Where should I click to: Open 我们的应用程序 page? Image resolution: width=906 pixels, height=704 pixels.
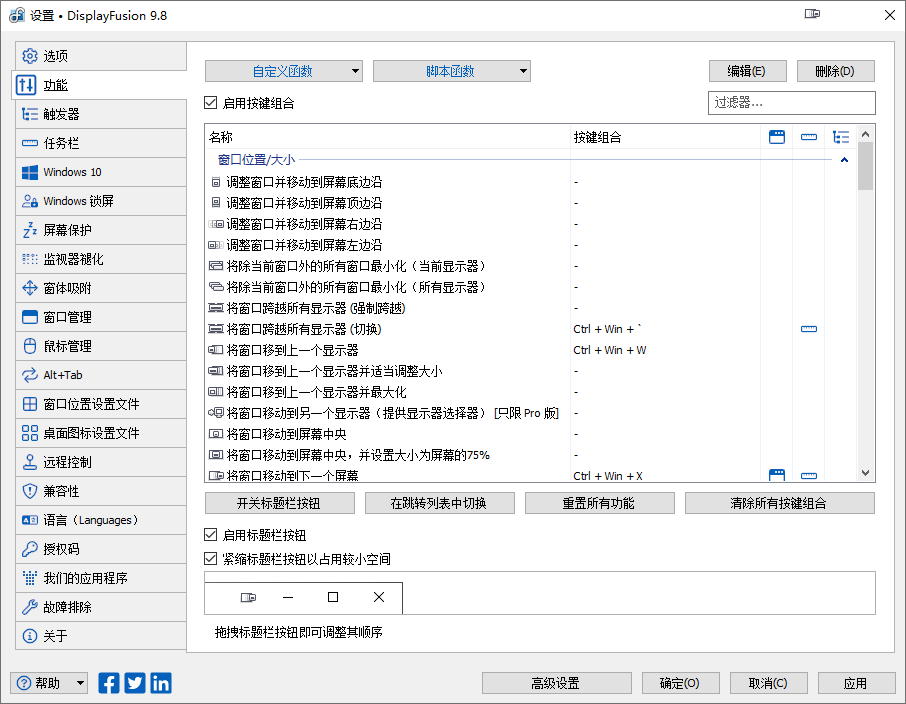click(101, 578)
